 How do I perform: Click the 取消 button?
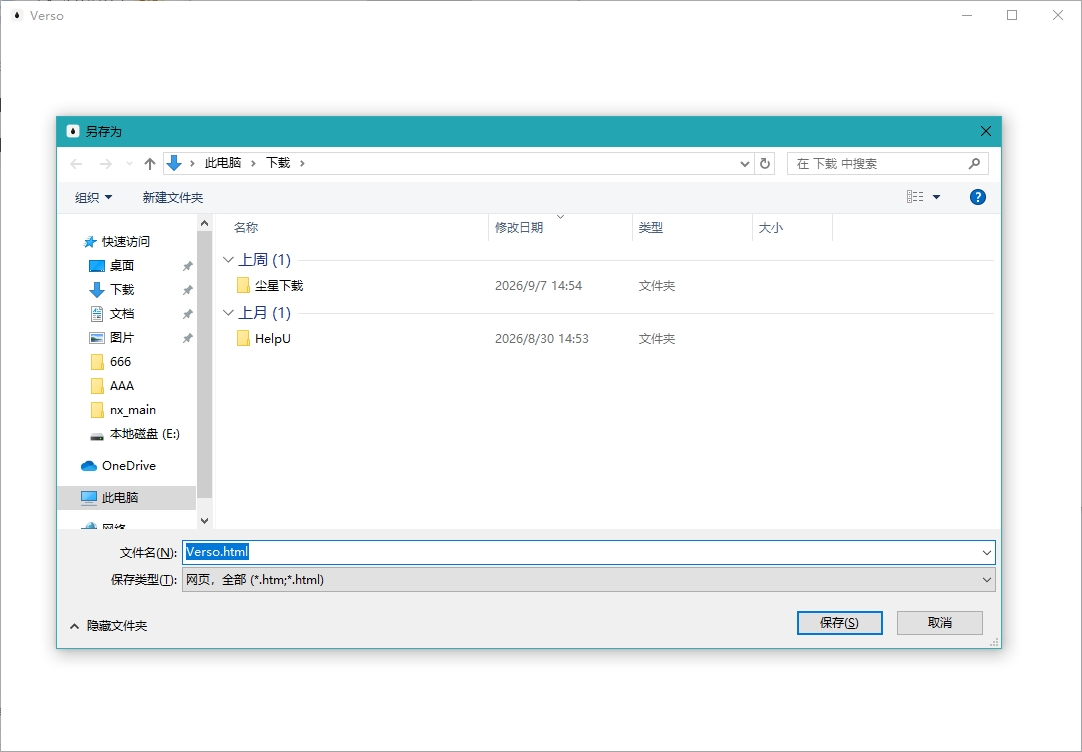939,622
